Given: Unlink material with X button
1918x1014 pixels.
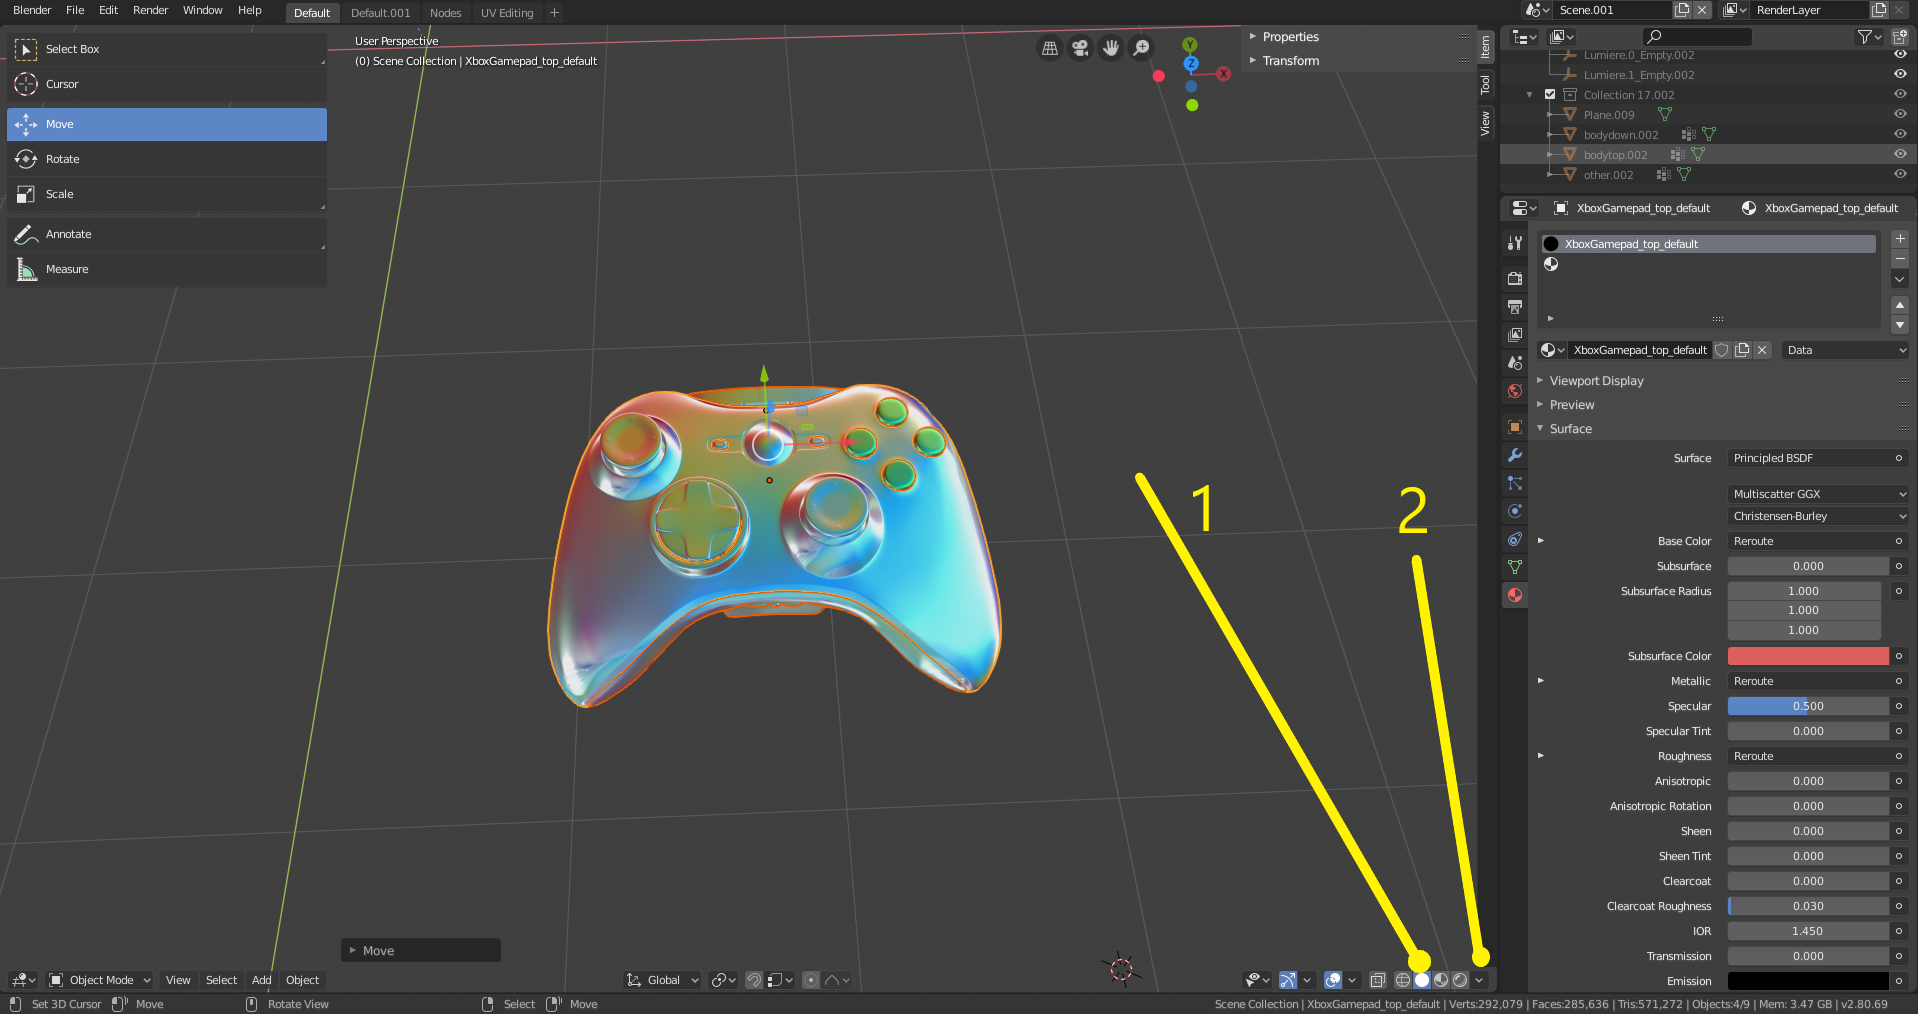Looking at the screenshot, I should tap(1762, 350).
